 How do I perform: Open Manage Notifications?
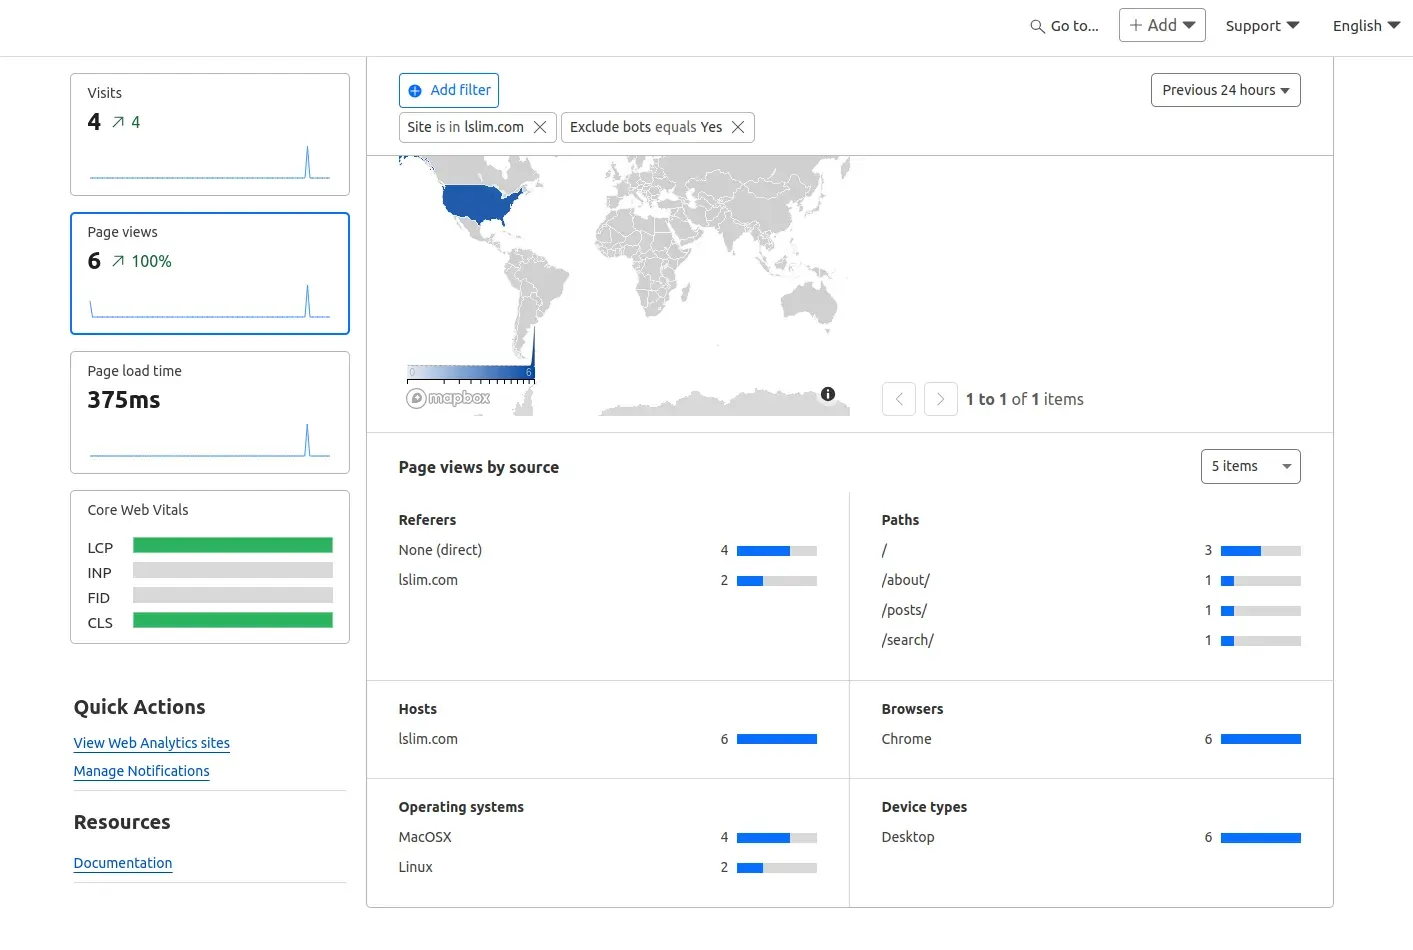(141, 771)
